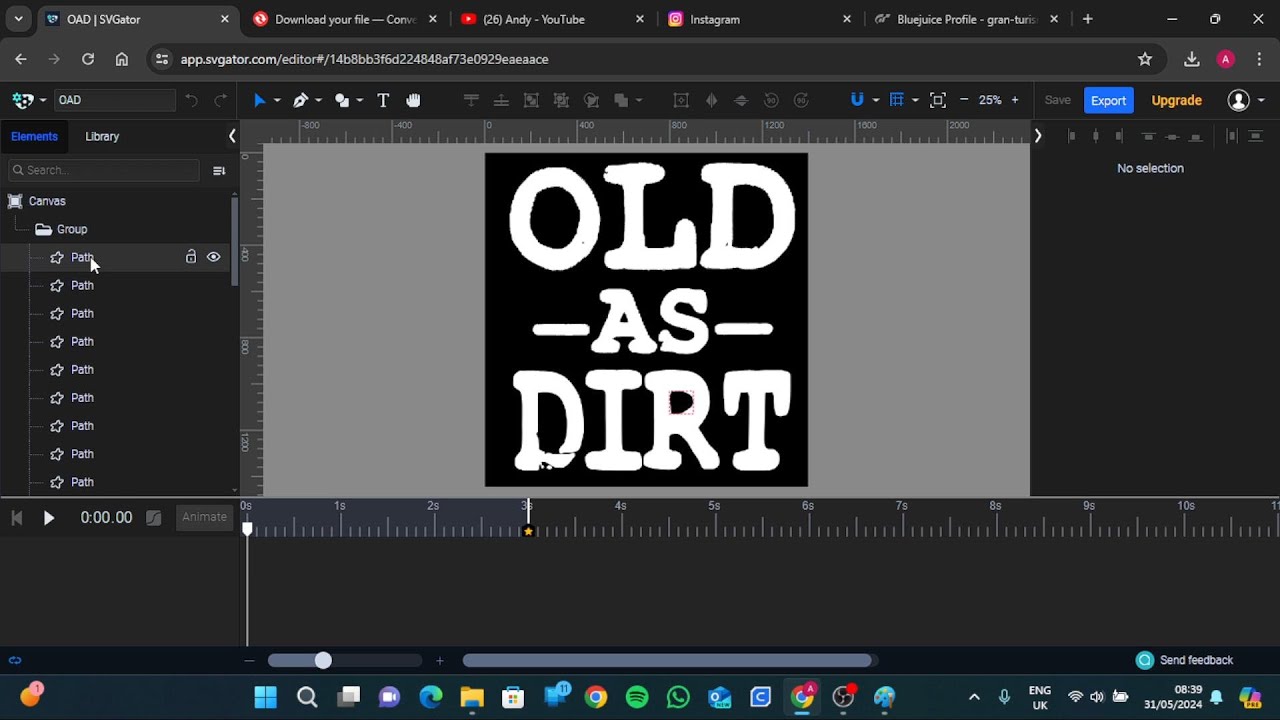Select the Canvas item in the Elements tree

pos(47,201)
